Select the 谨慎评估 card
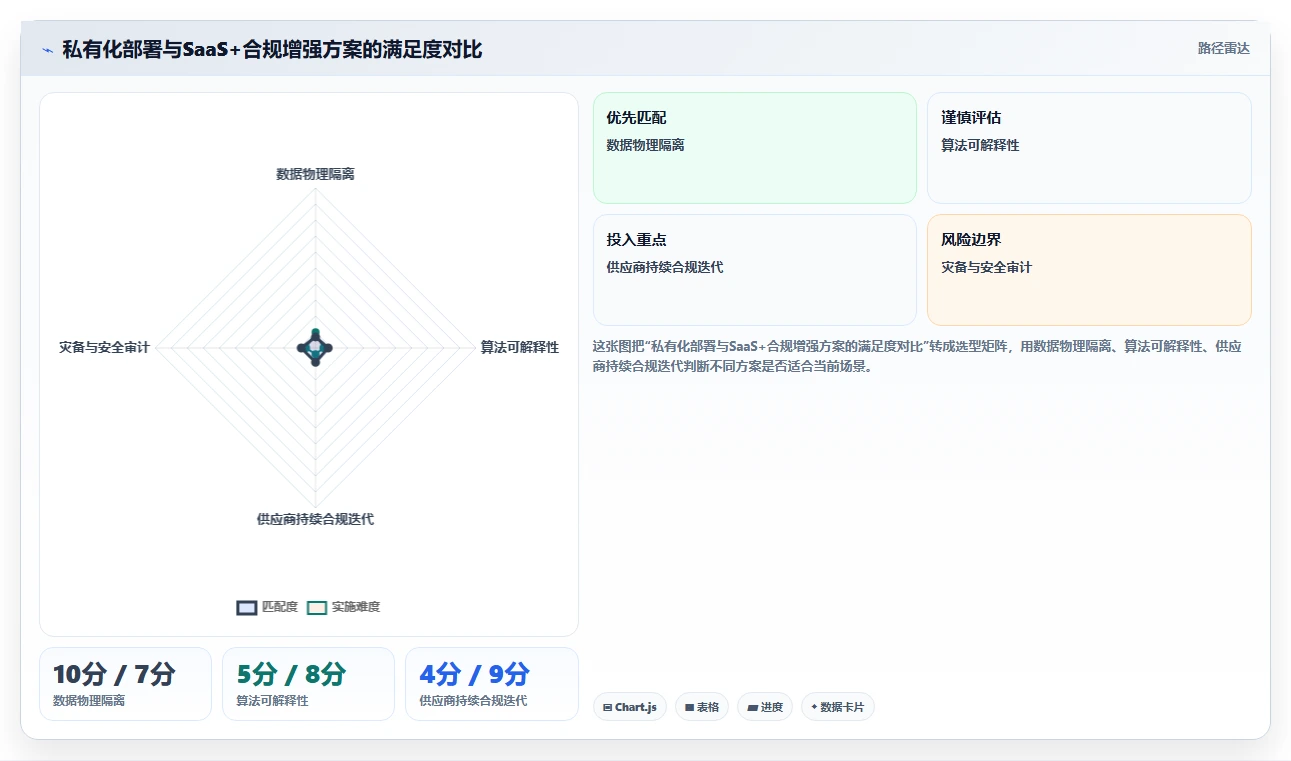1291x761 pixels. [1089, 148]
